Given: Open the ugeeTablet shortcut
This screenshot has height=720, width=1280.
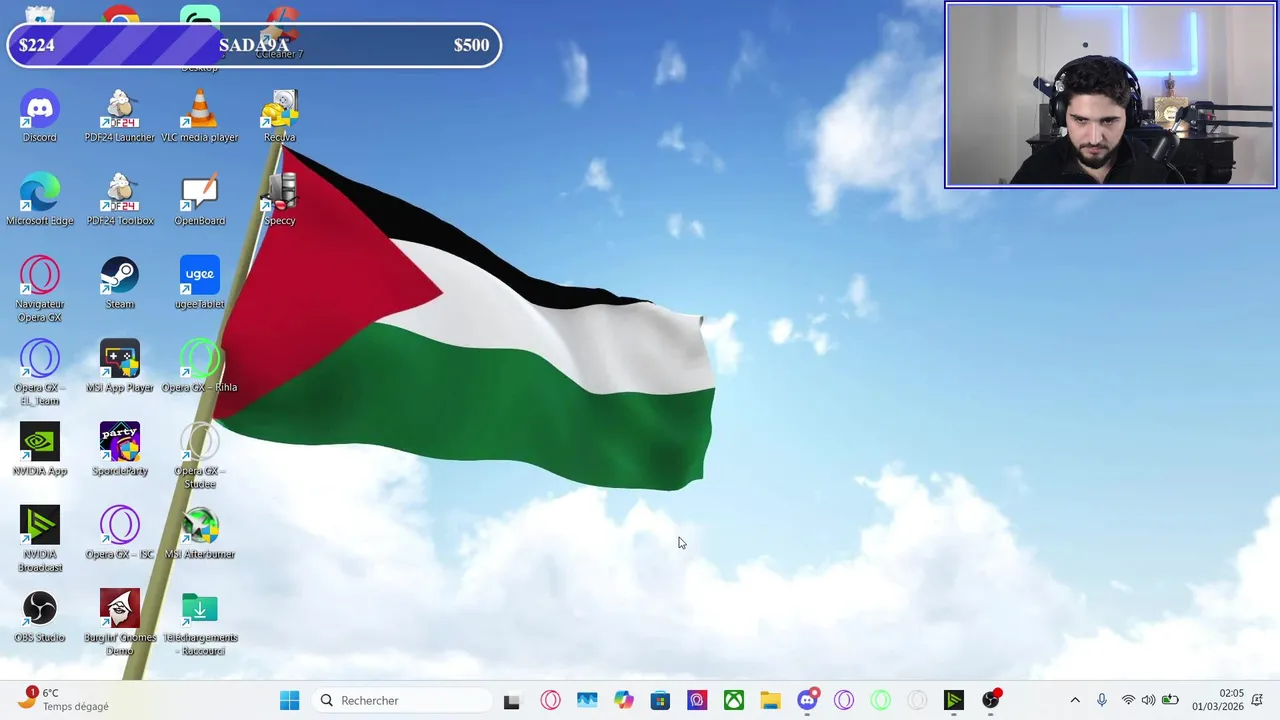Looking at the screenshot, I should coord(200,283).
